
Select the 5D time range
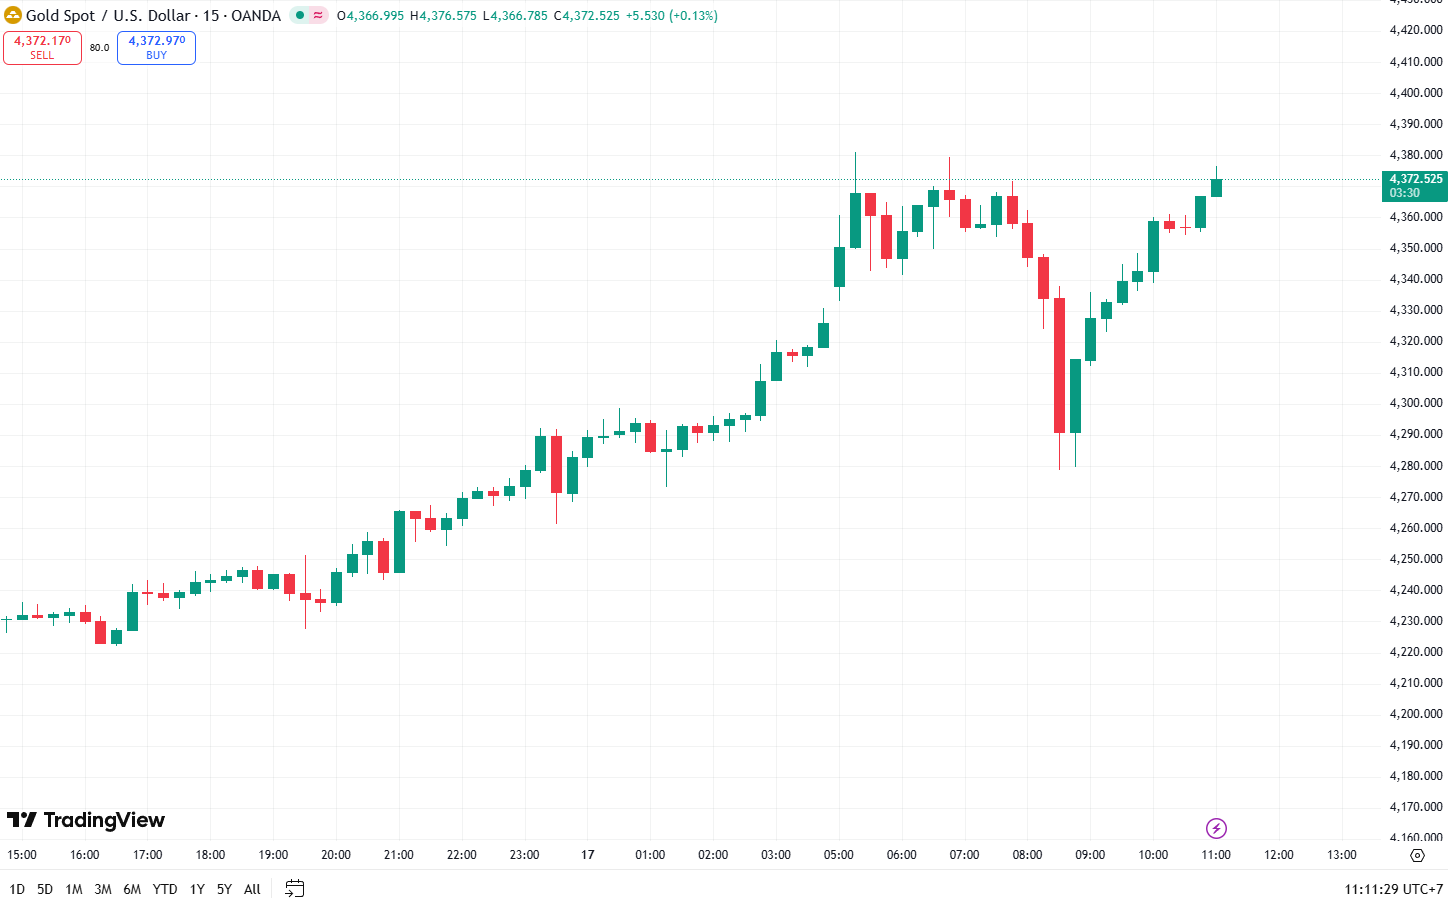click(45, 889)
